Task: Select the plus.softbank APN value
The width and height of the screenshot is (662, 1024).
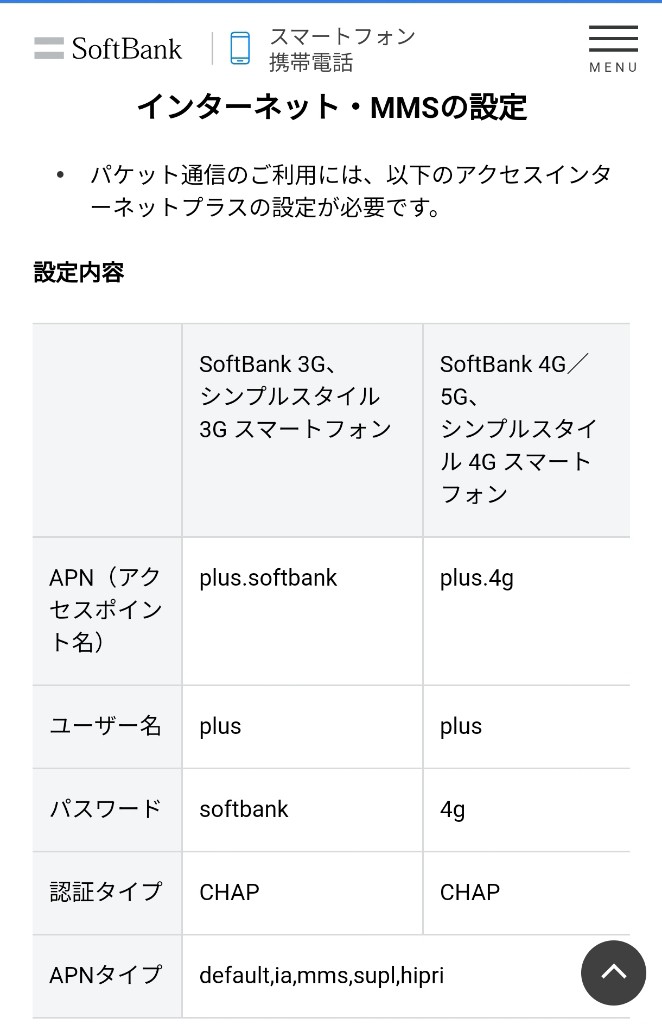Action: (x=268, y=578)
